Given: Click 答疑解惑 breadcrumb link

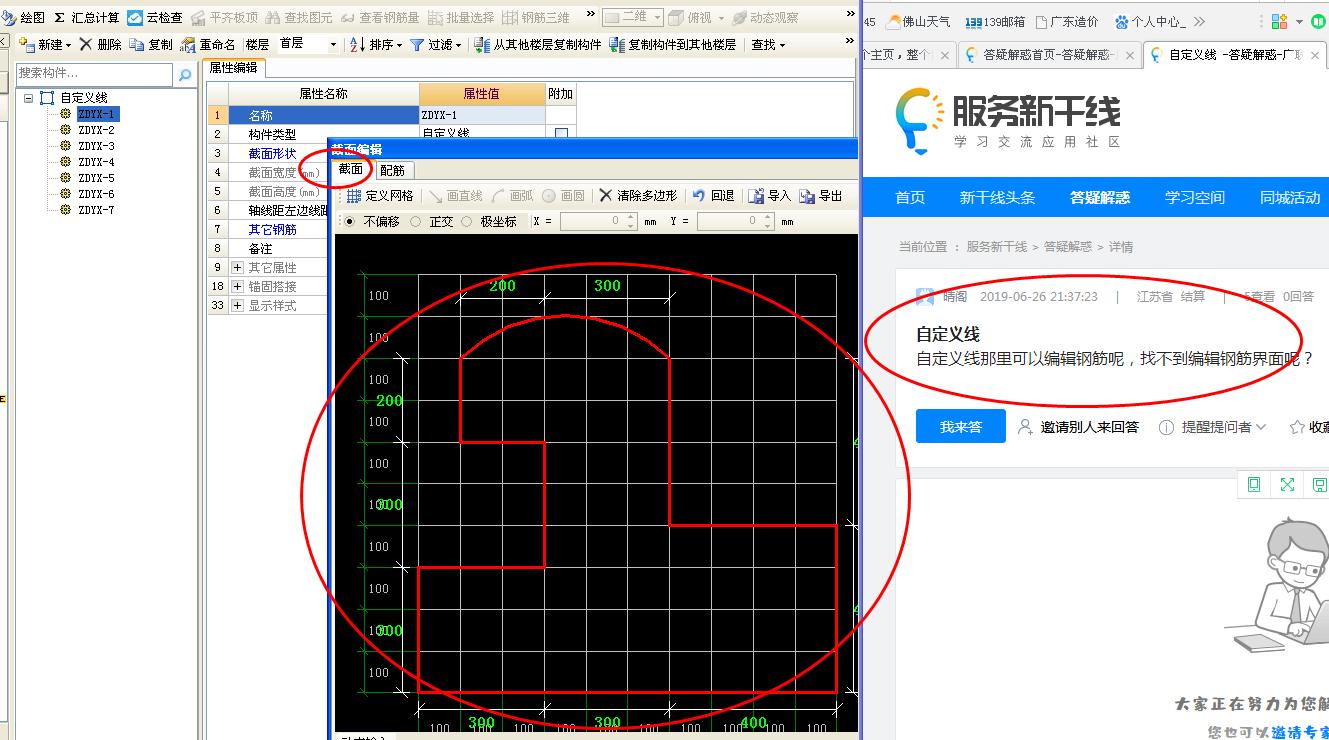Looking at the screenshot, I should click(x=1068, y=247).
